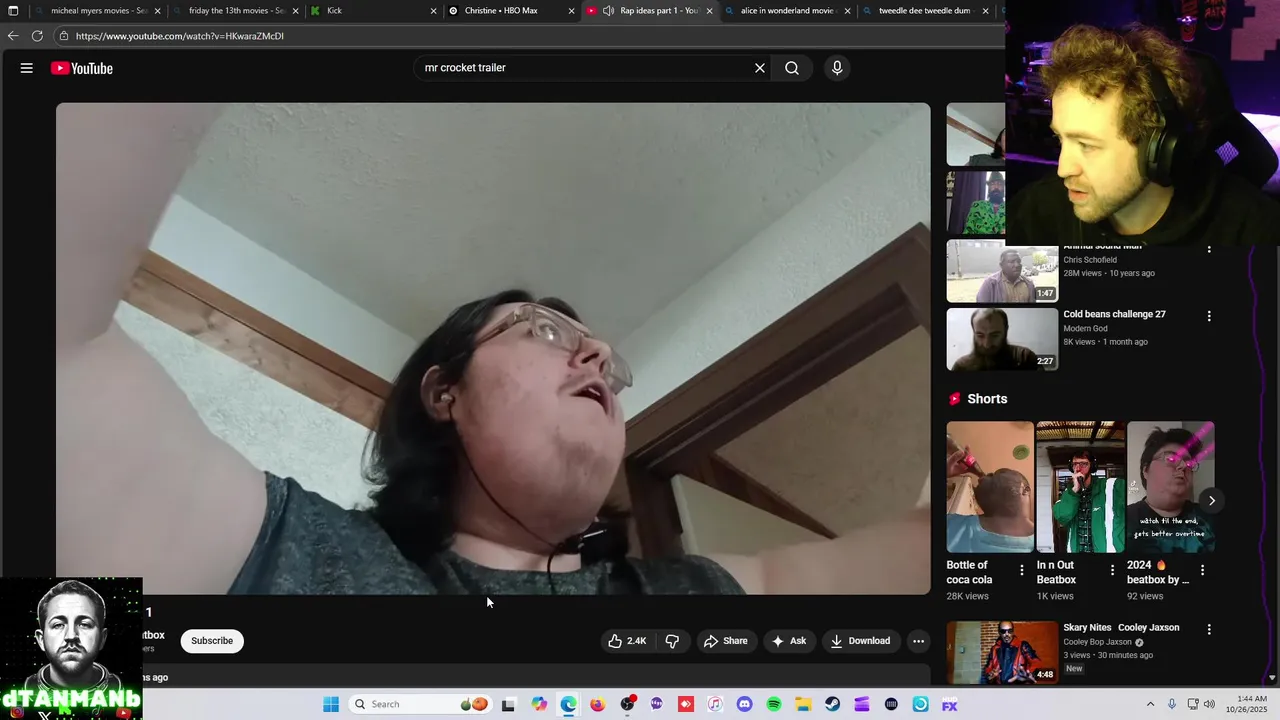Open more actions under the video

pyautogui.click(x=918, y=641)
